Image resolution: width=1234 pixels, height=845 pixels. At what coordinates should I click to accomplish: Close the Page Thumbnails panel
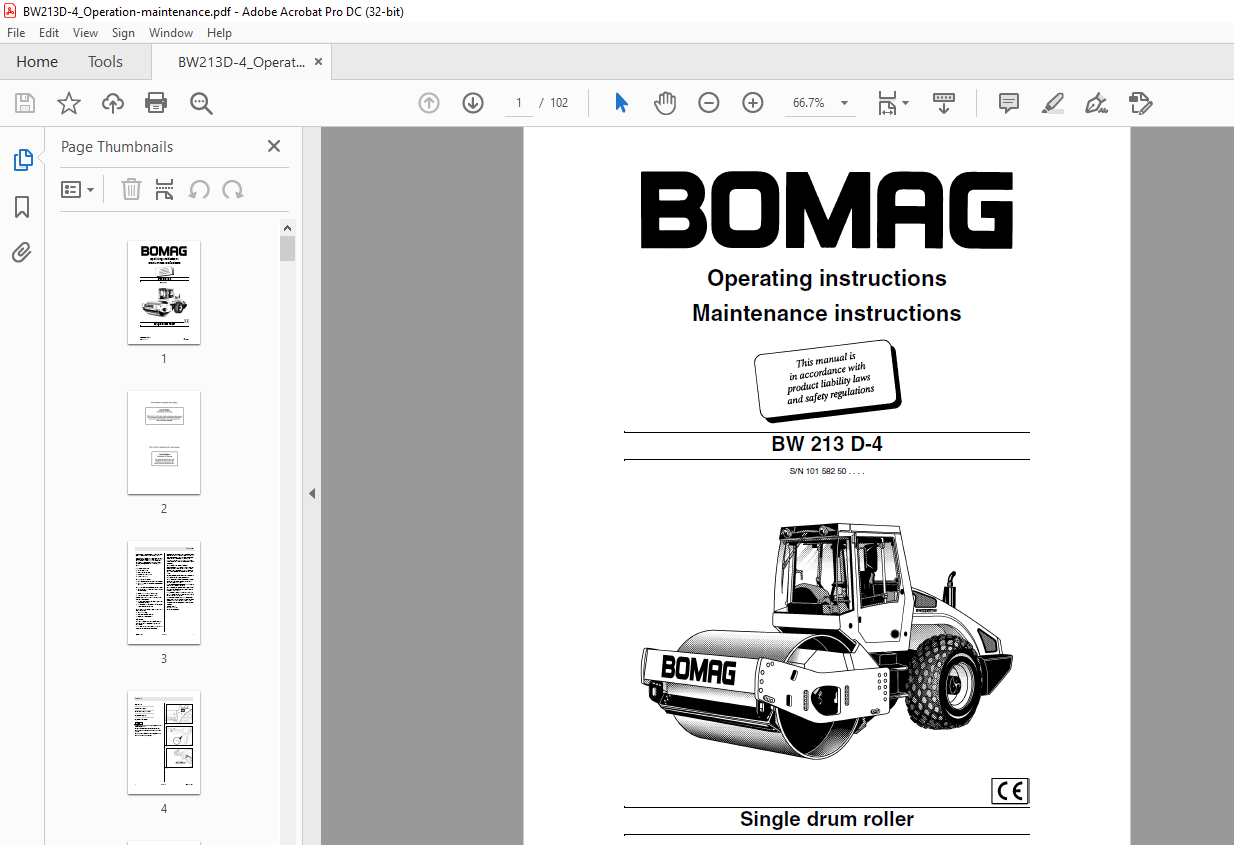pos(274,146)
